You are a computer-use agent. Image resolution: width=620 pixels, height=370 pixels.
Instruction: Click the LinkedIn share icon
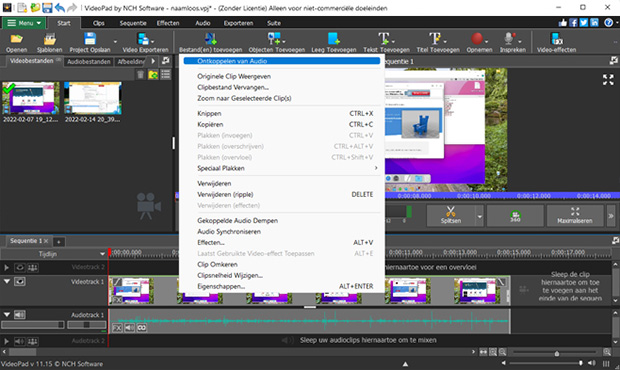pos(594,23)
